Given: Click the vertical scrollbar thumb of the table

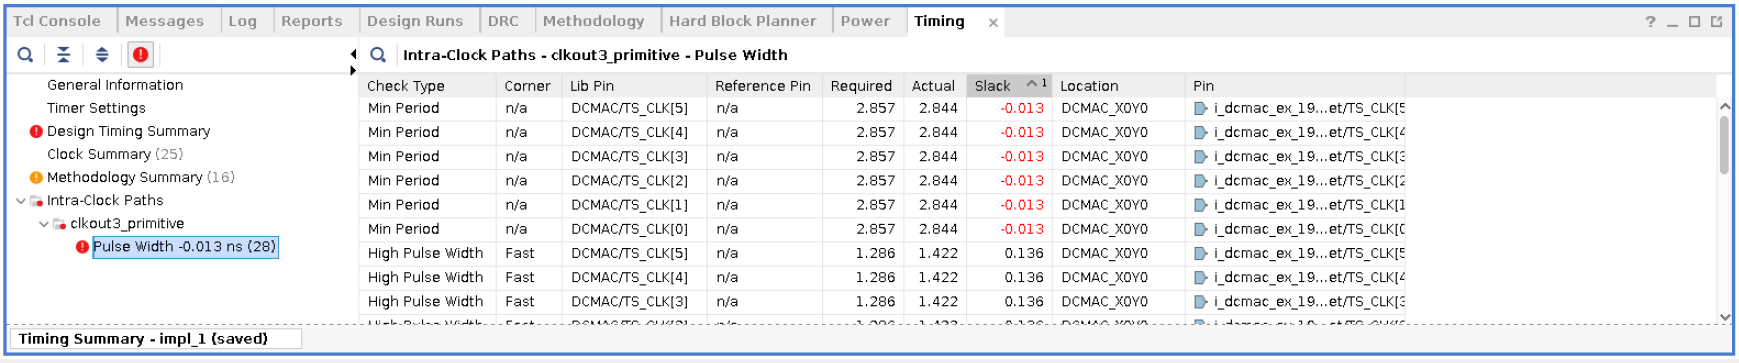Looking at the screenshot, I should (1724, 145).
